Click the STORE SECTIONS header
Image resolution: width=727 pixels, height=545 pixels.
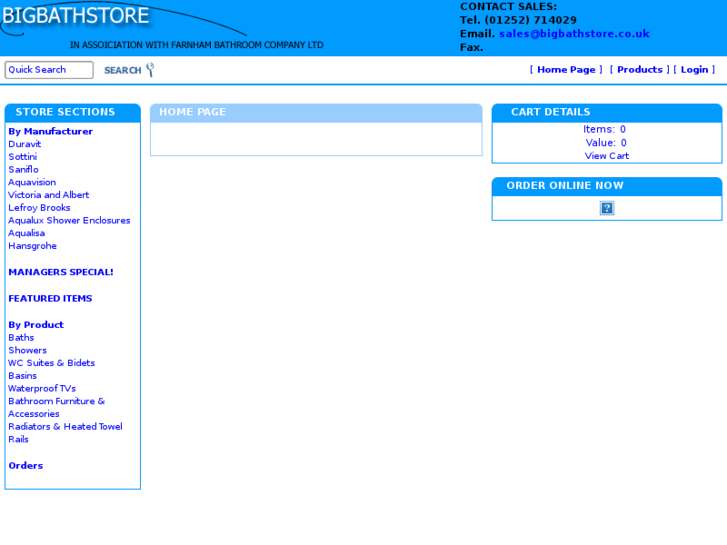point(73,112)
